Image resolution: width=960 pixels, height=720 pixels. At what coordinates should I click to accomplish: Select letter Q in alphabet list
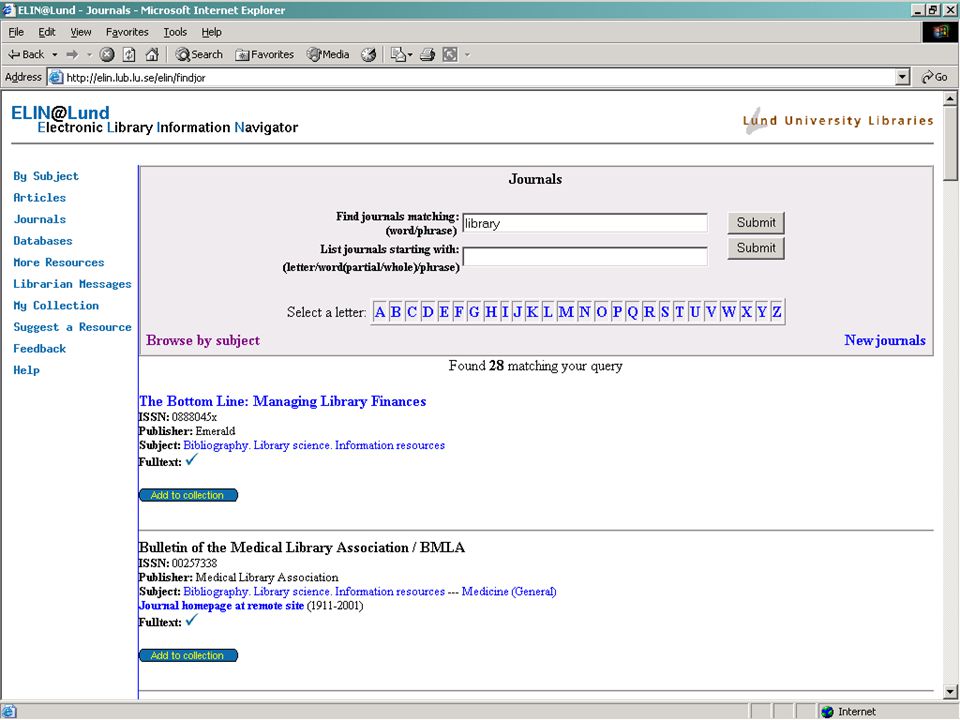point(632,312)
